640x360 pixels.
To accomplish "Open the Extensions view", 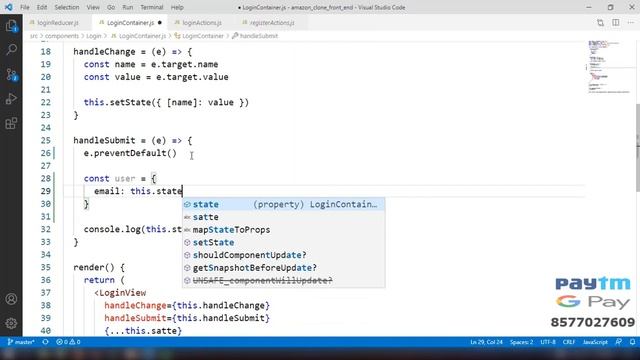I will point(11,123).
